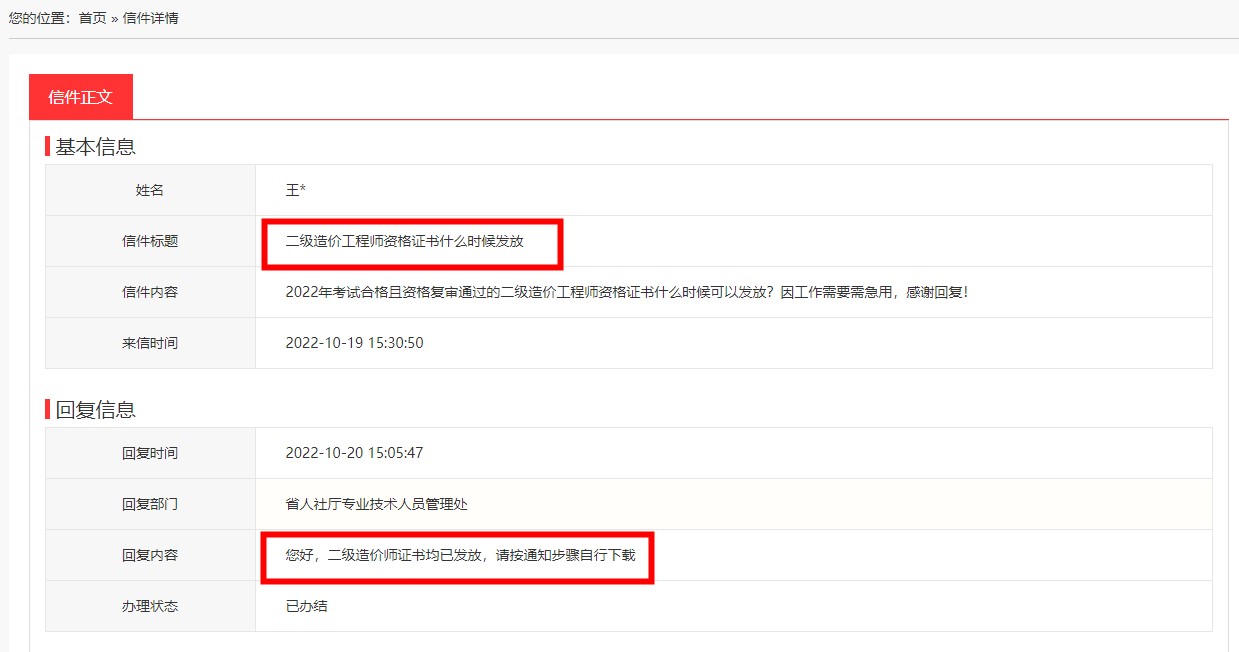Click the reply time 2022-10-20 15:05:47
Image resolution: width=1239 pixels, height=652 pixels.
coord(354,453)
